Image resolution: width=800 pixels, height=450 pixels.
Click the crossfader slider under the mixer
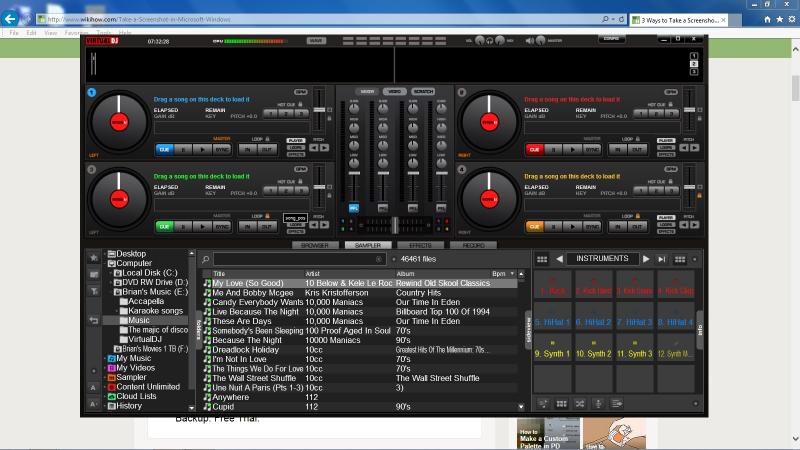click(395, 226)
